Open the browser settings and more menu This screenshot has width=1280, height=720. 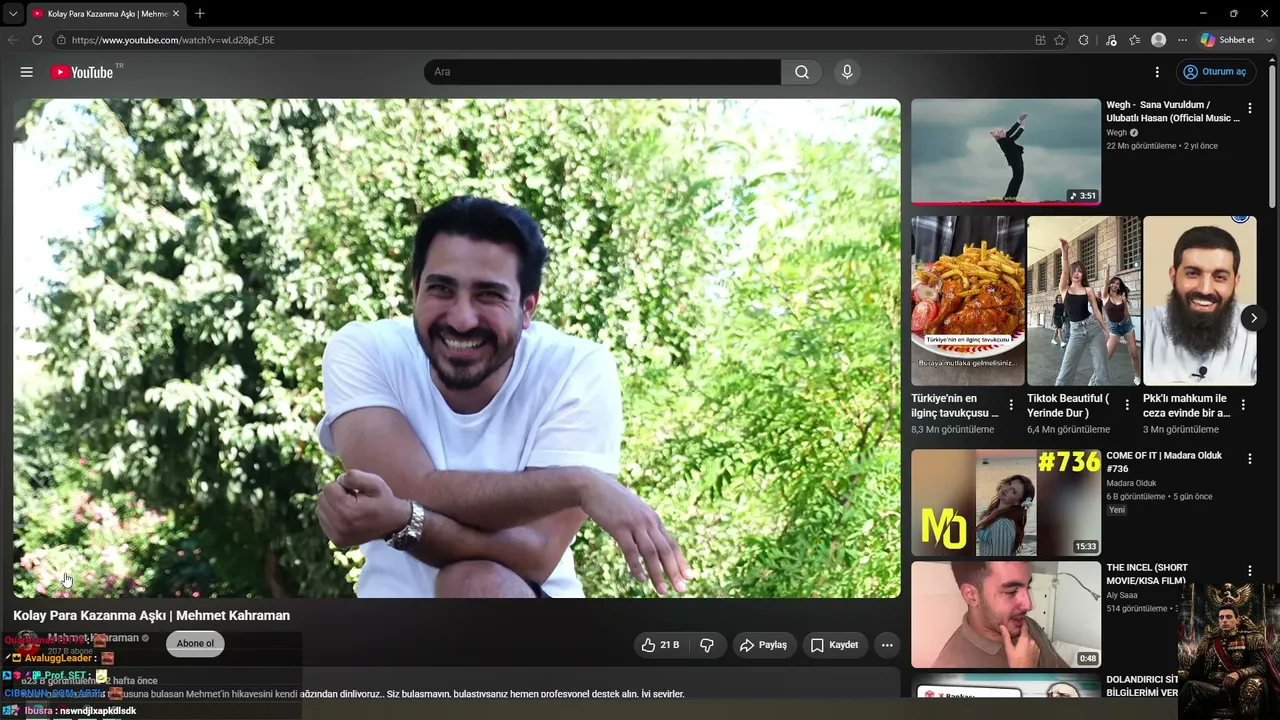pos(1182,40)
